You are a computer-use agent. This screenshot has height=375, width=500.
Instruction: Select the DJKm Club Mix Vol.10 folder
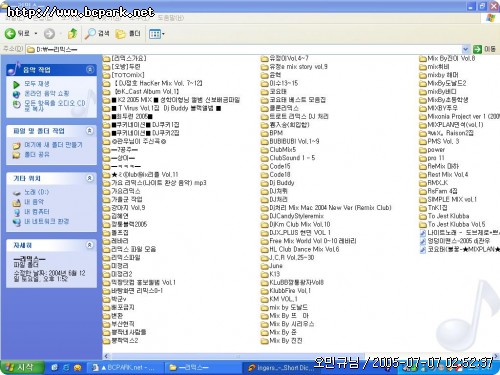(x=300, y=224)
